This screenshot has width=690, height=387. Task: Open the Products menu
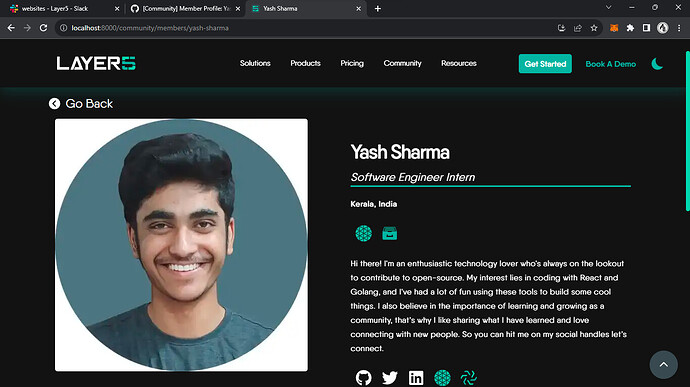tap(305, 63)
